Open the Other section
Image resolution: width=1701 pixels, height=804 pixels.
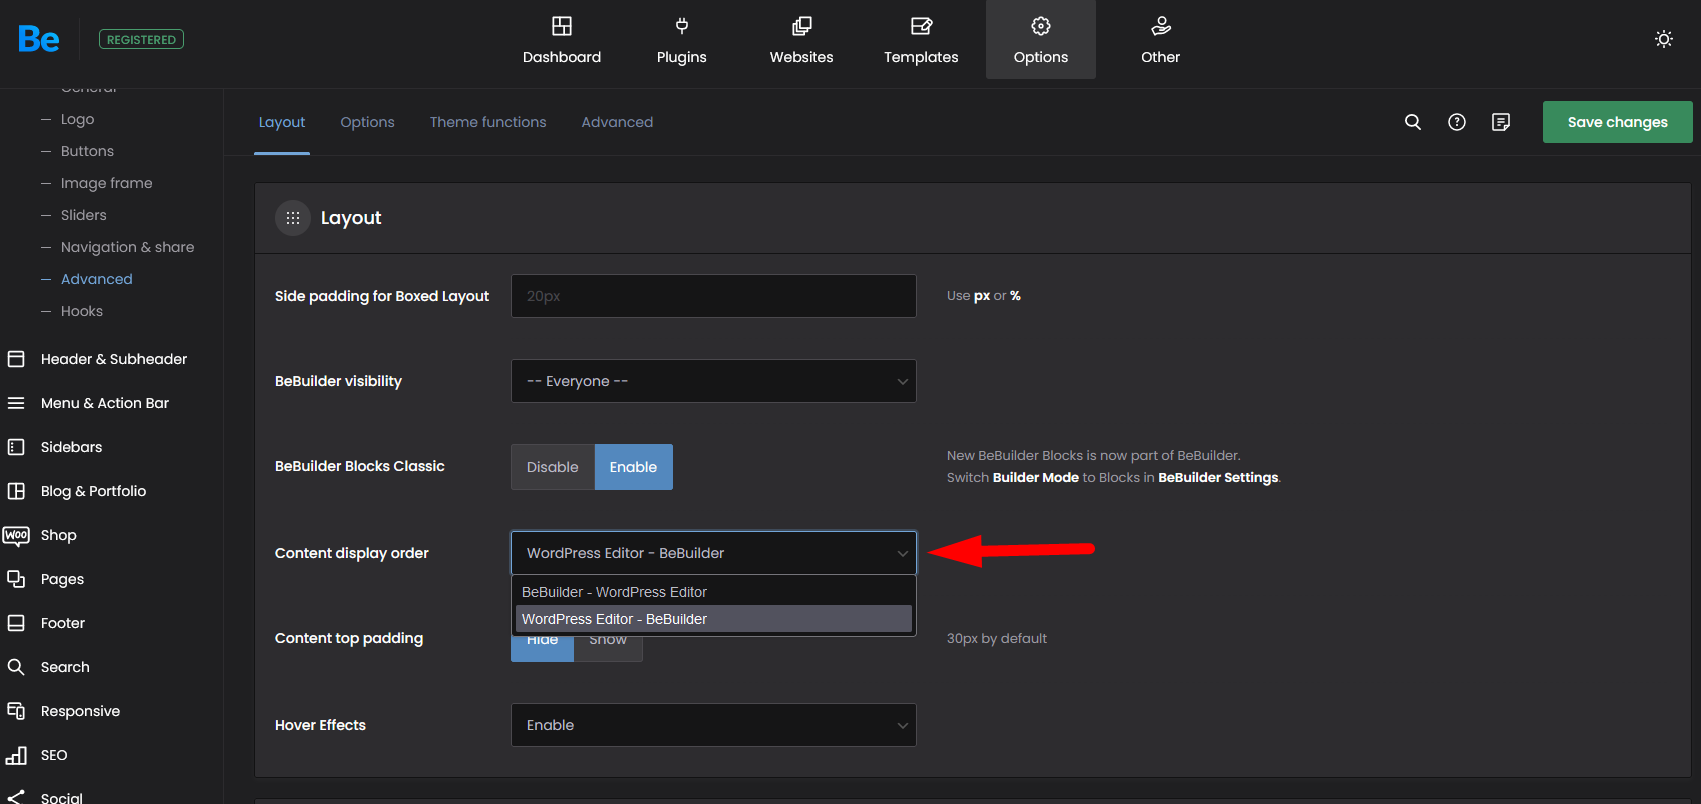(x=1160, y=40)
